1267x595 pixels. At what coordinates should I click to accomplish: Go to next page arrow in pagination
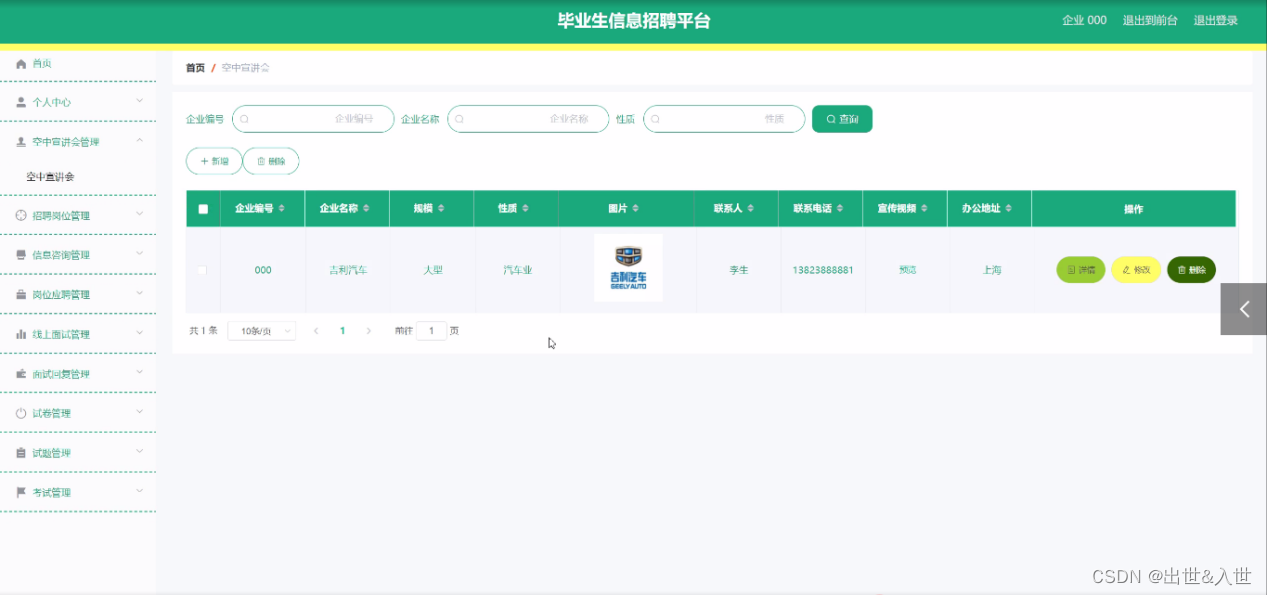[368, 331]
